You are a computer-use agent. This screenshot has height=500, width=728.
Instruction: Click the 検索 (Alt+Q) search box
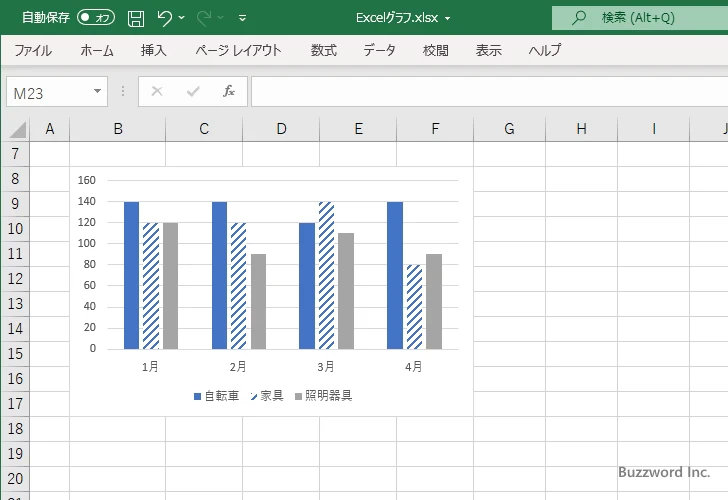pos(640,18)
